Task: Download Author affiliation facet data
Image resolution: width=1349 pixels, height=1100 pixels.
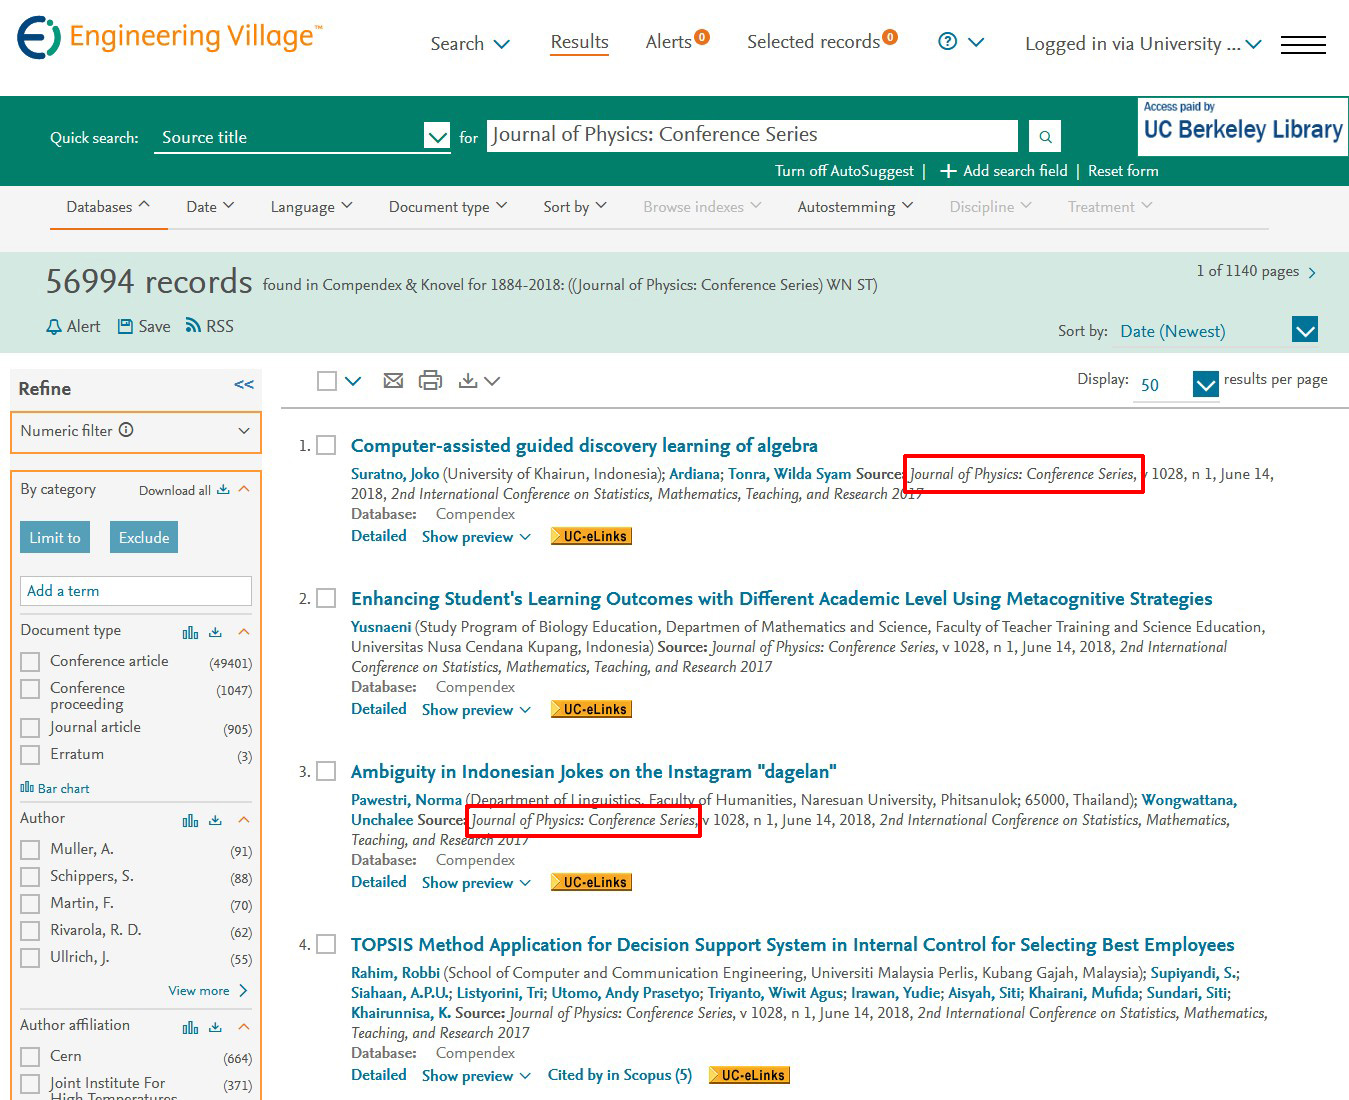Action: [215, 1027]
